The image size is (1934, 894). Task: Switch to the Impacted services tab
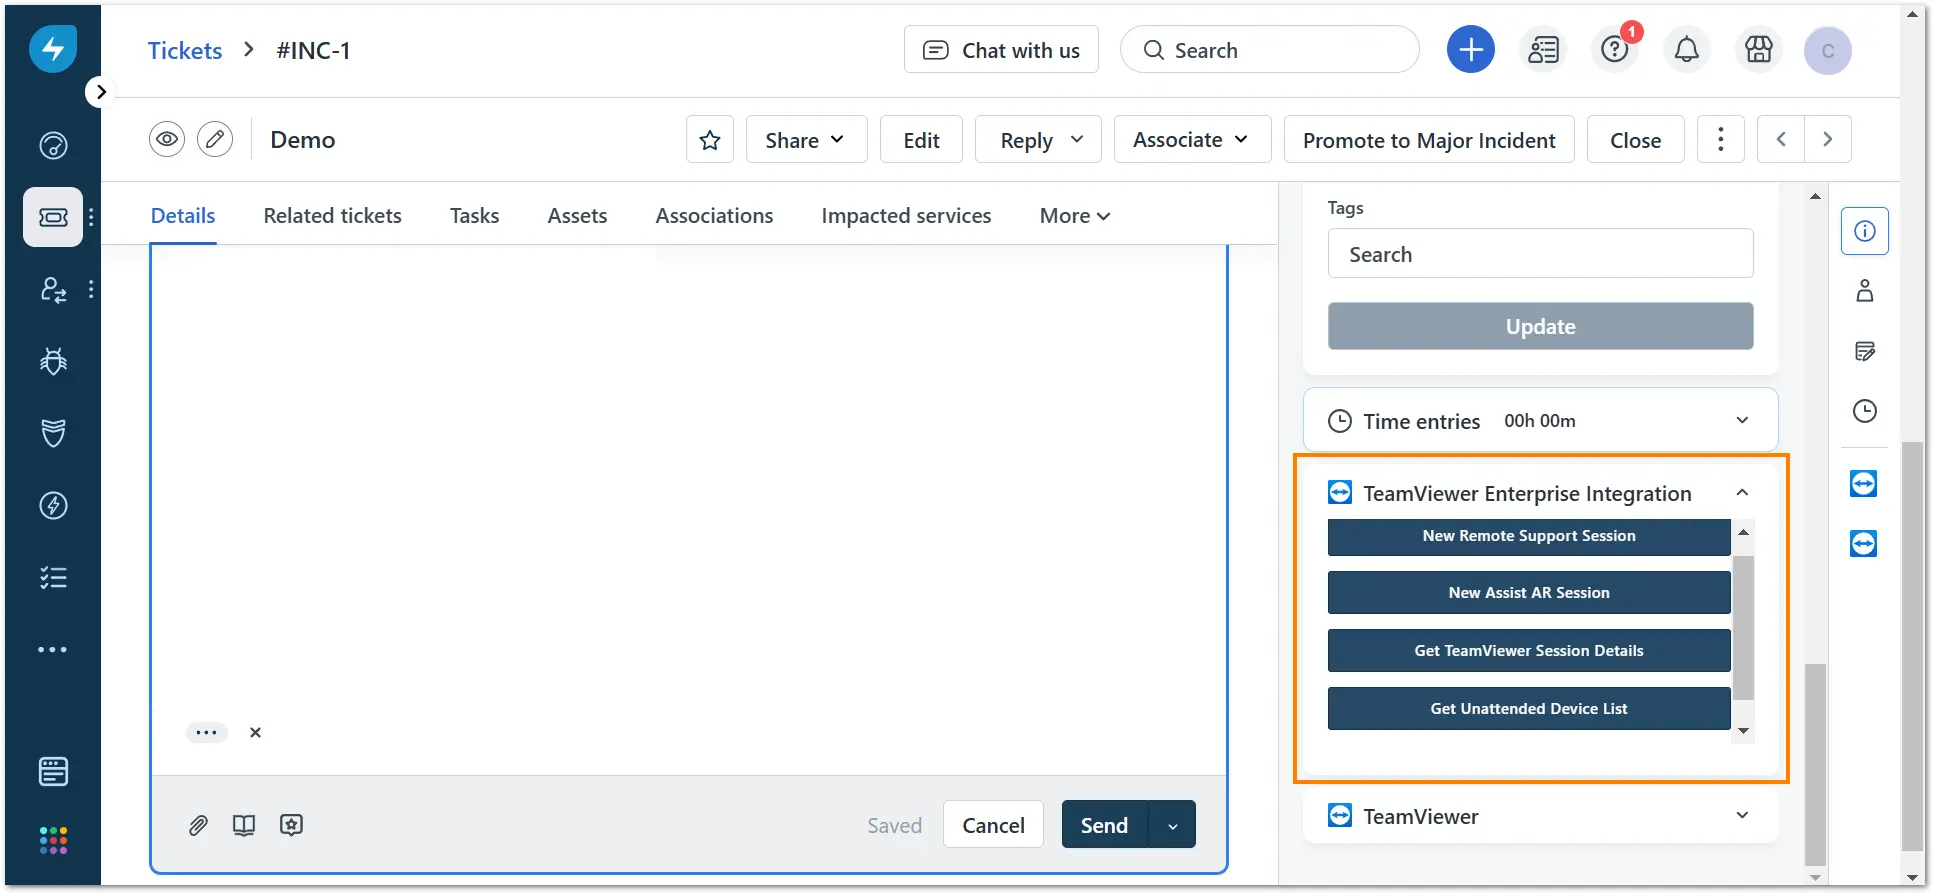pos(906,216)
